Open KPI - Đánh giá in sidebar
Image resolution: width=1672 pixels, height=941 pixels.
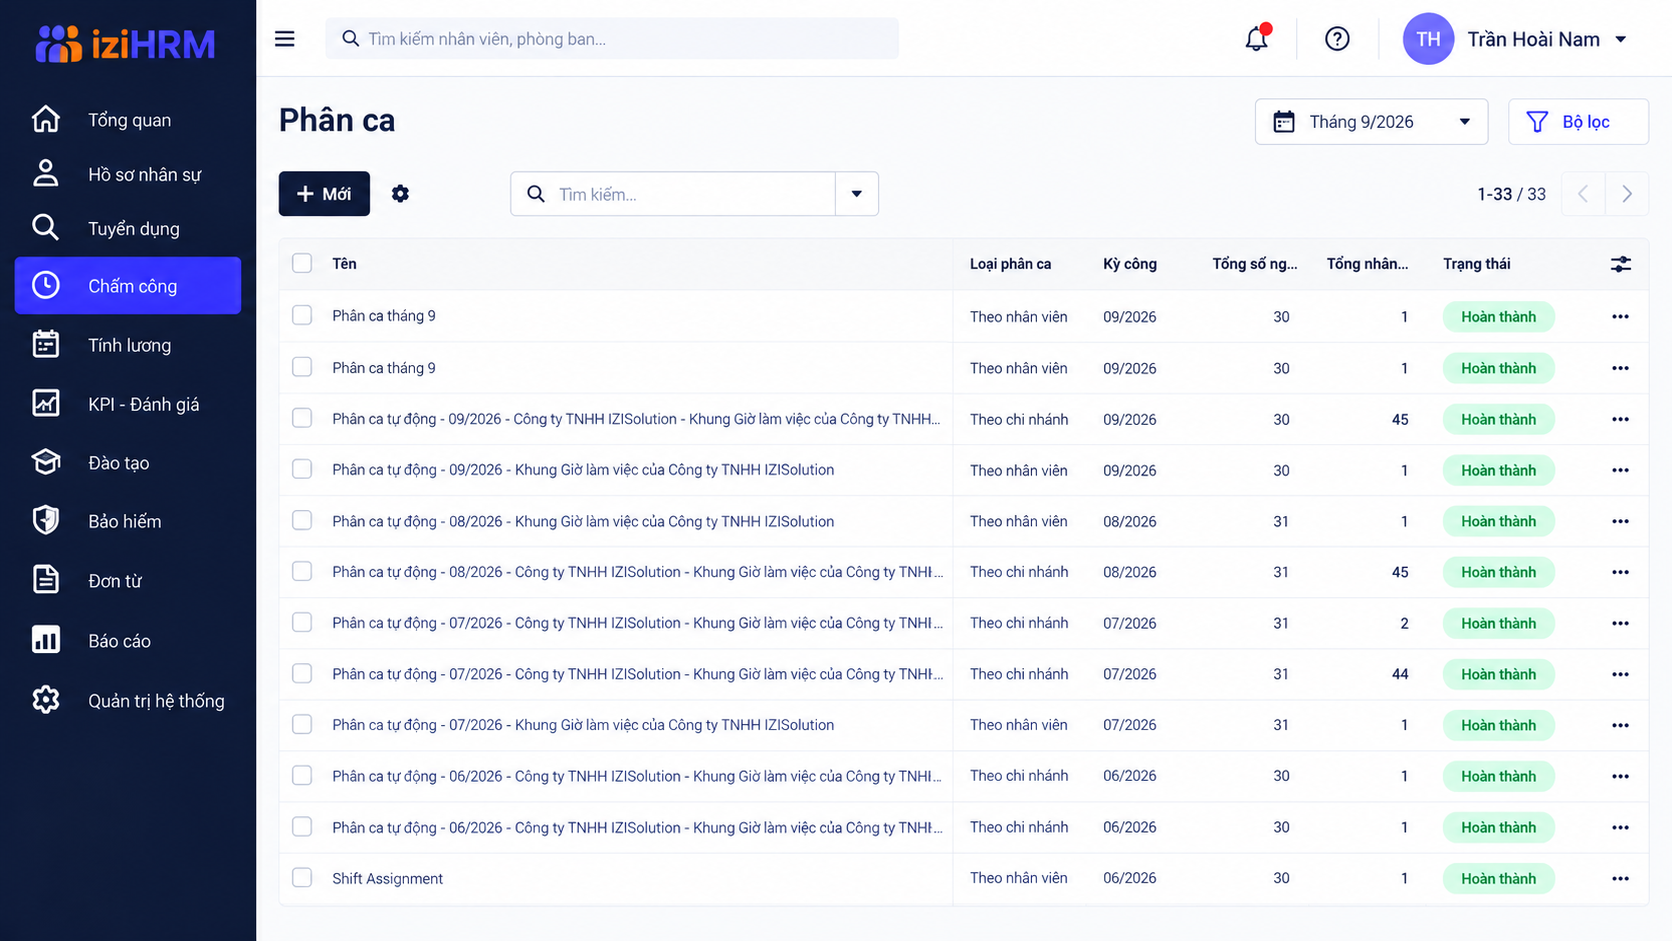pyautogui.click(x=128, y=404)
